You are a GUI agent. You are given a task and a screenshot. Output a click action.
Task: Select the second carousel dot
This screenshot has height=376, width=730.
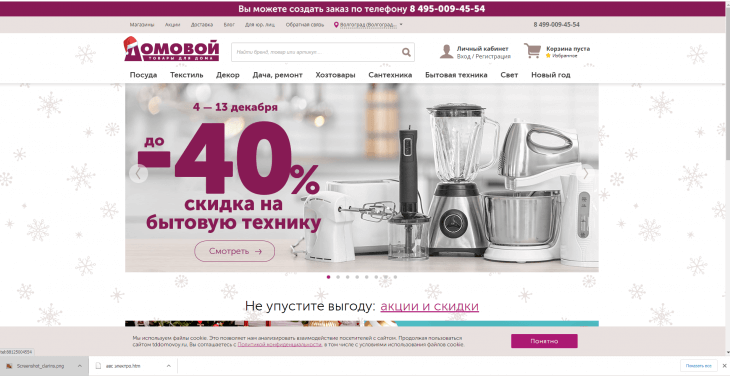click(x=338, y=277)
